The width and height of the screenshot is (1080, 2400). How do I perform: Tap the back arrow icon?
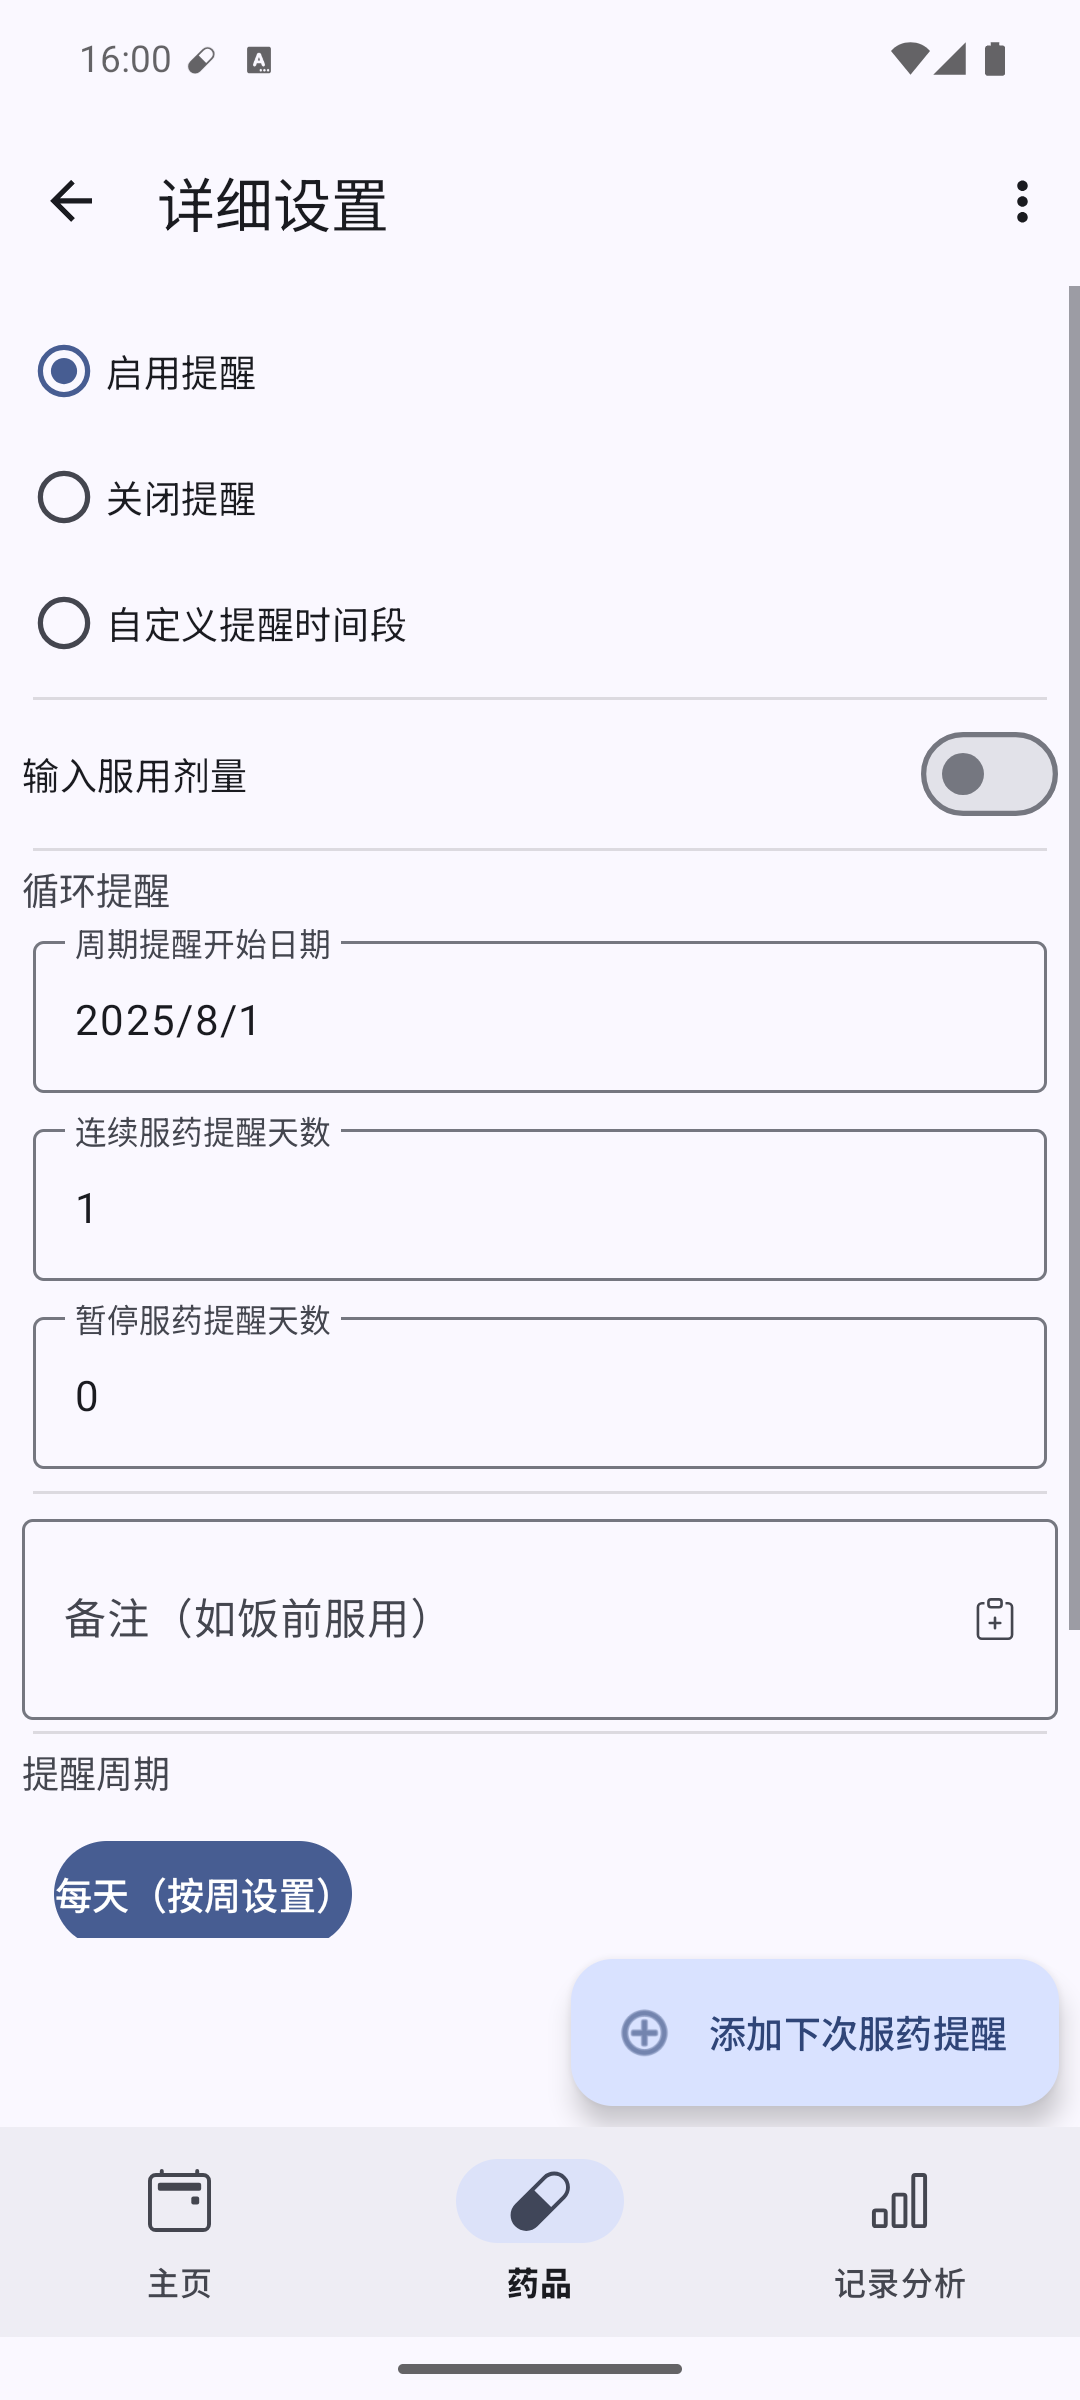point(71,202)
